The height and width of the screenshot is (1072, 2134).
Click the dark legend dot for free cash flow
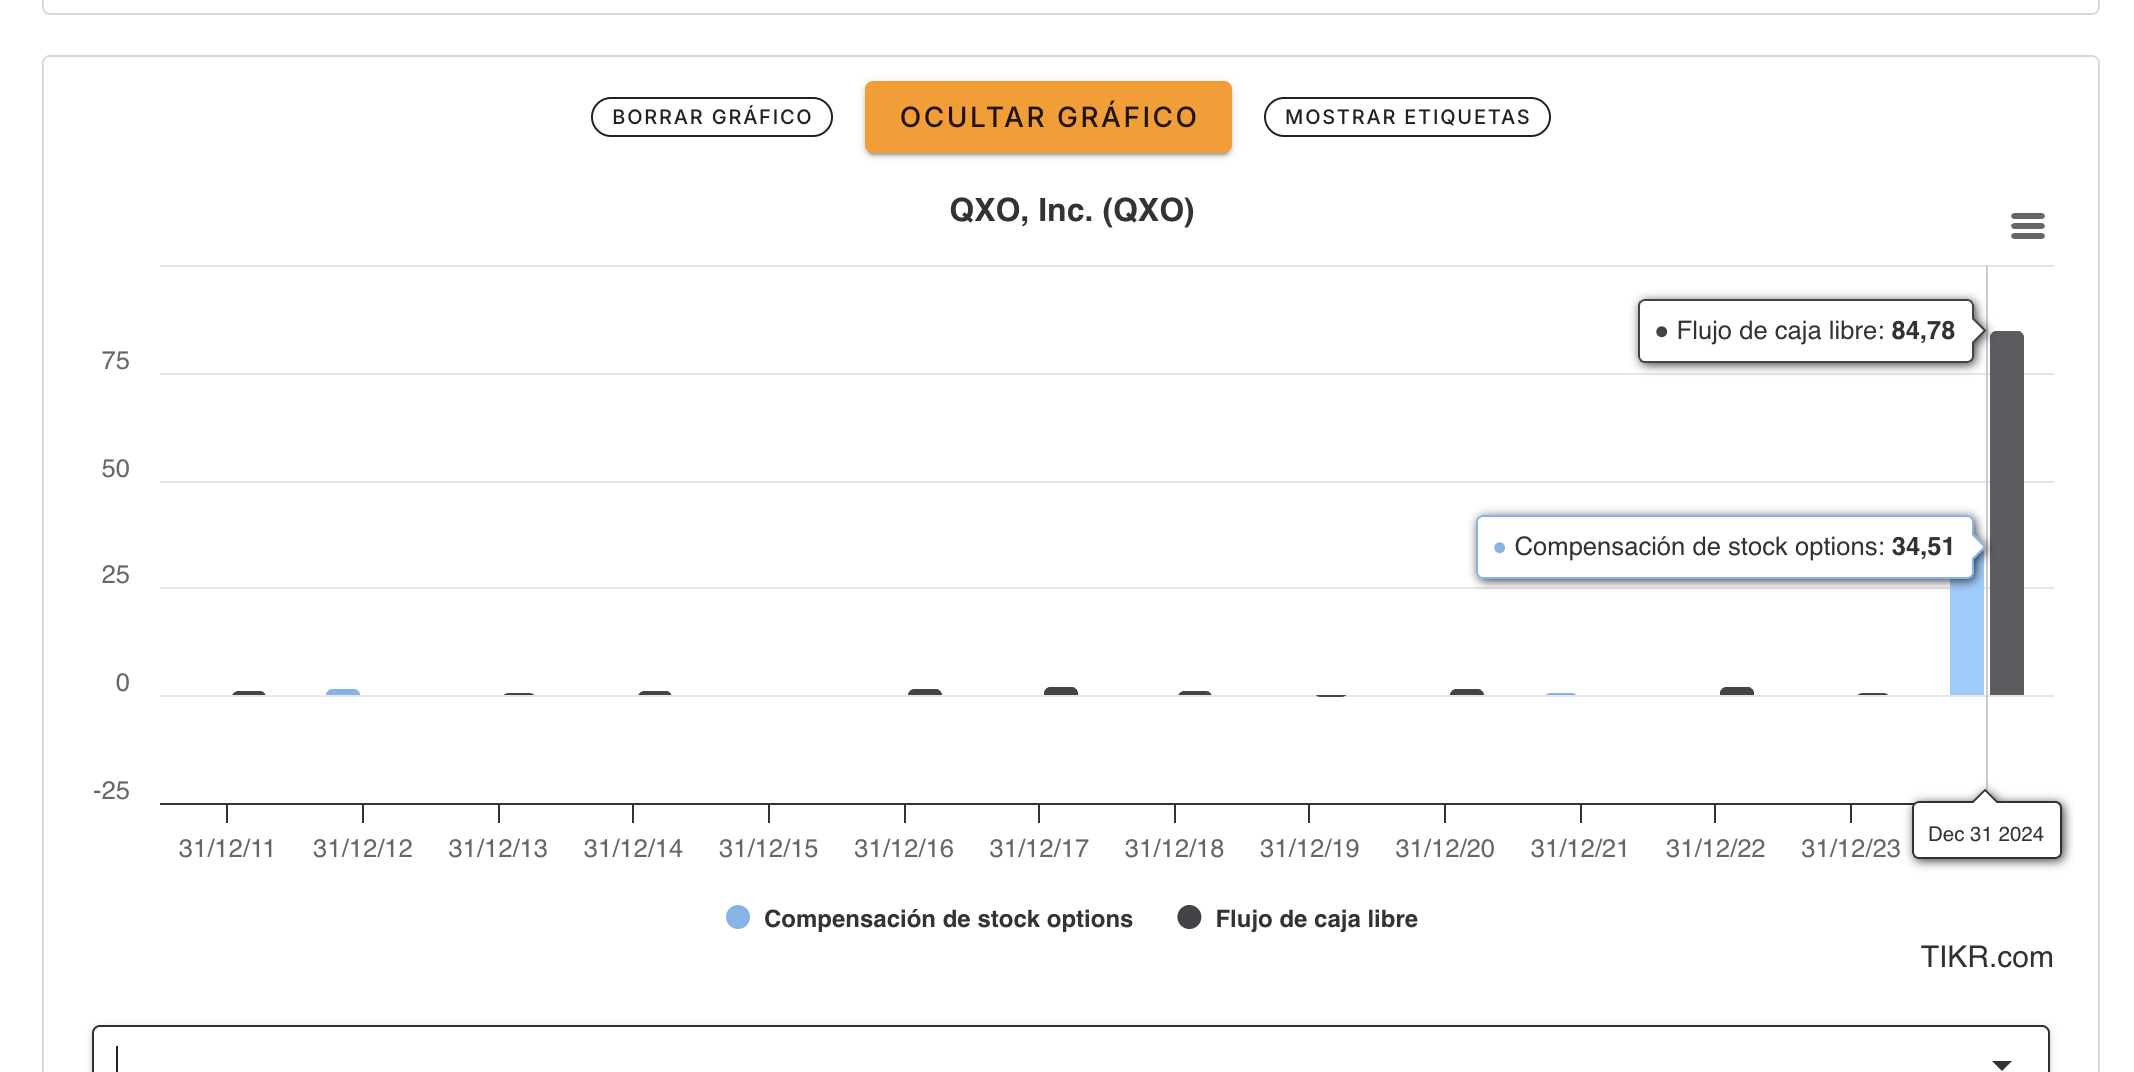[1189, 918]
